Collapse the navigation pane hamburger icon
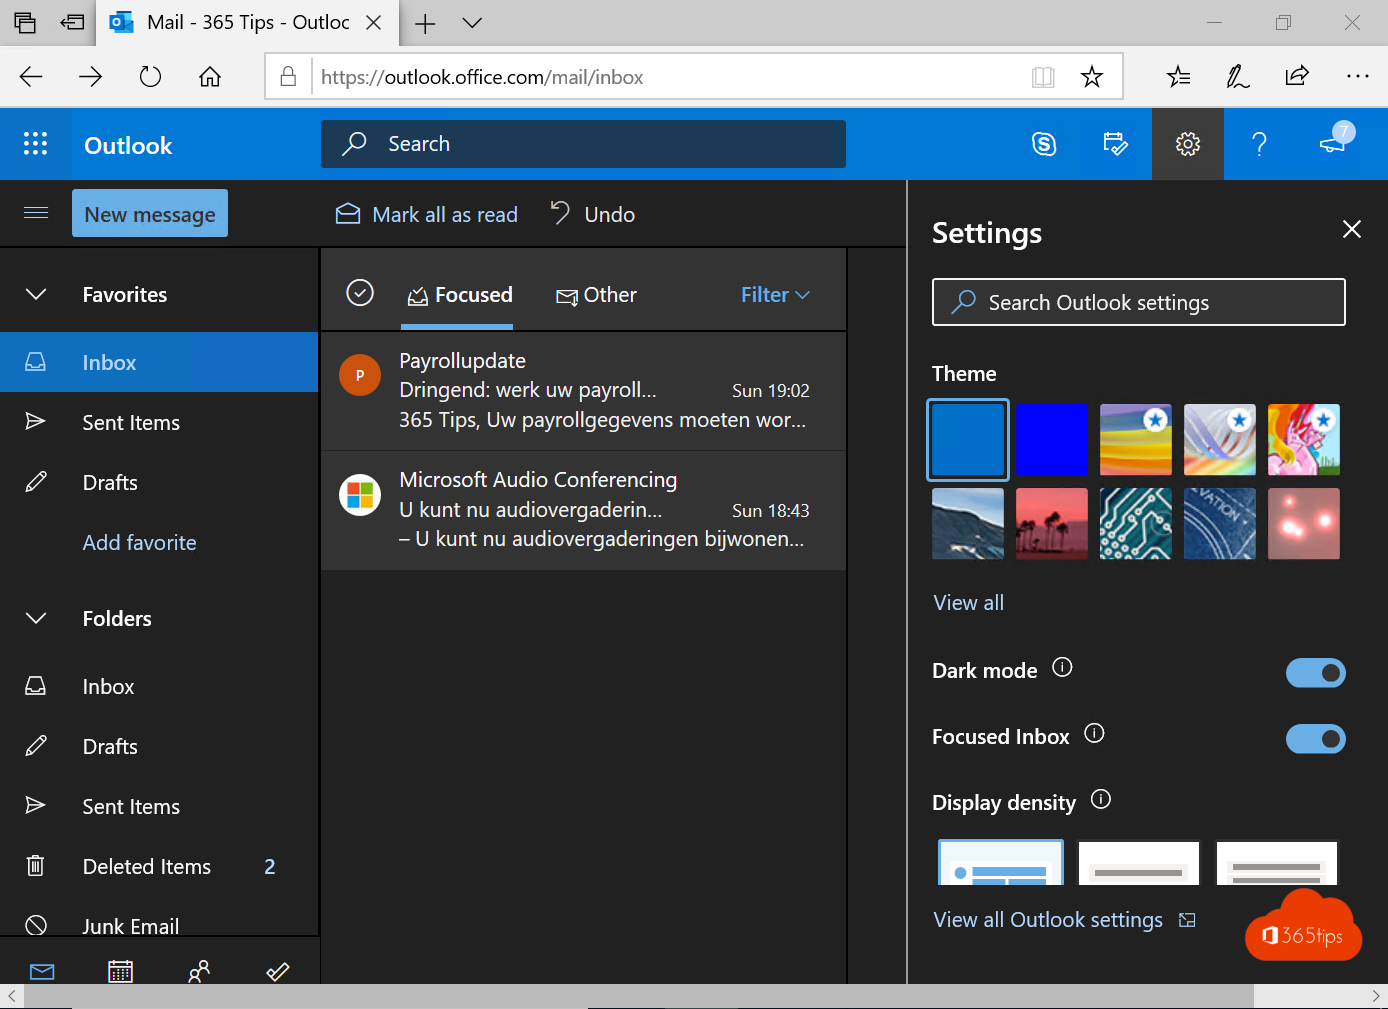The height and width of the screenshot is (1009, 1388). coord(36,212)
